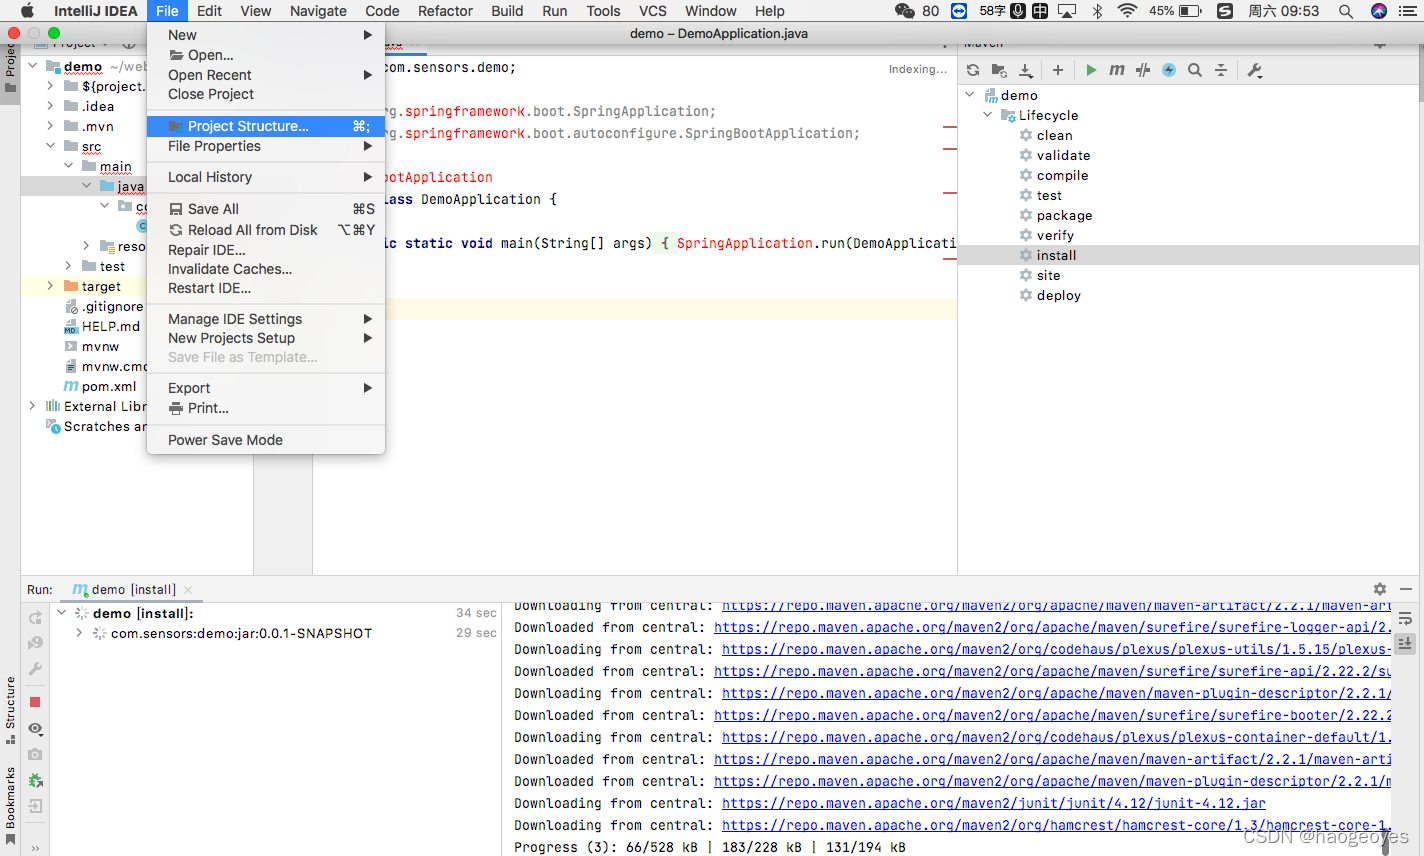Toggle Maven offline mode lightning icon
The width and height of the screenshot is (1424, 856).
point(1169,70)
